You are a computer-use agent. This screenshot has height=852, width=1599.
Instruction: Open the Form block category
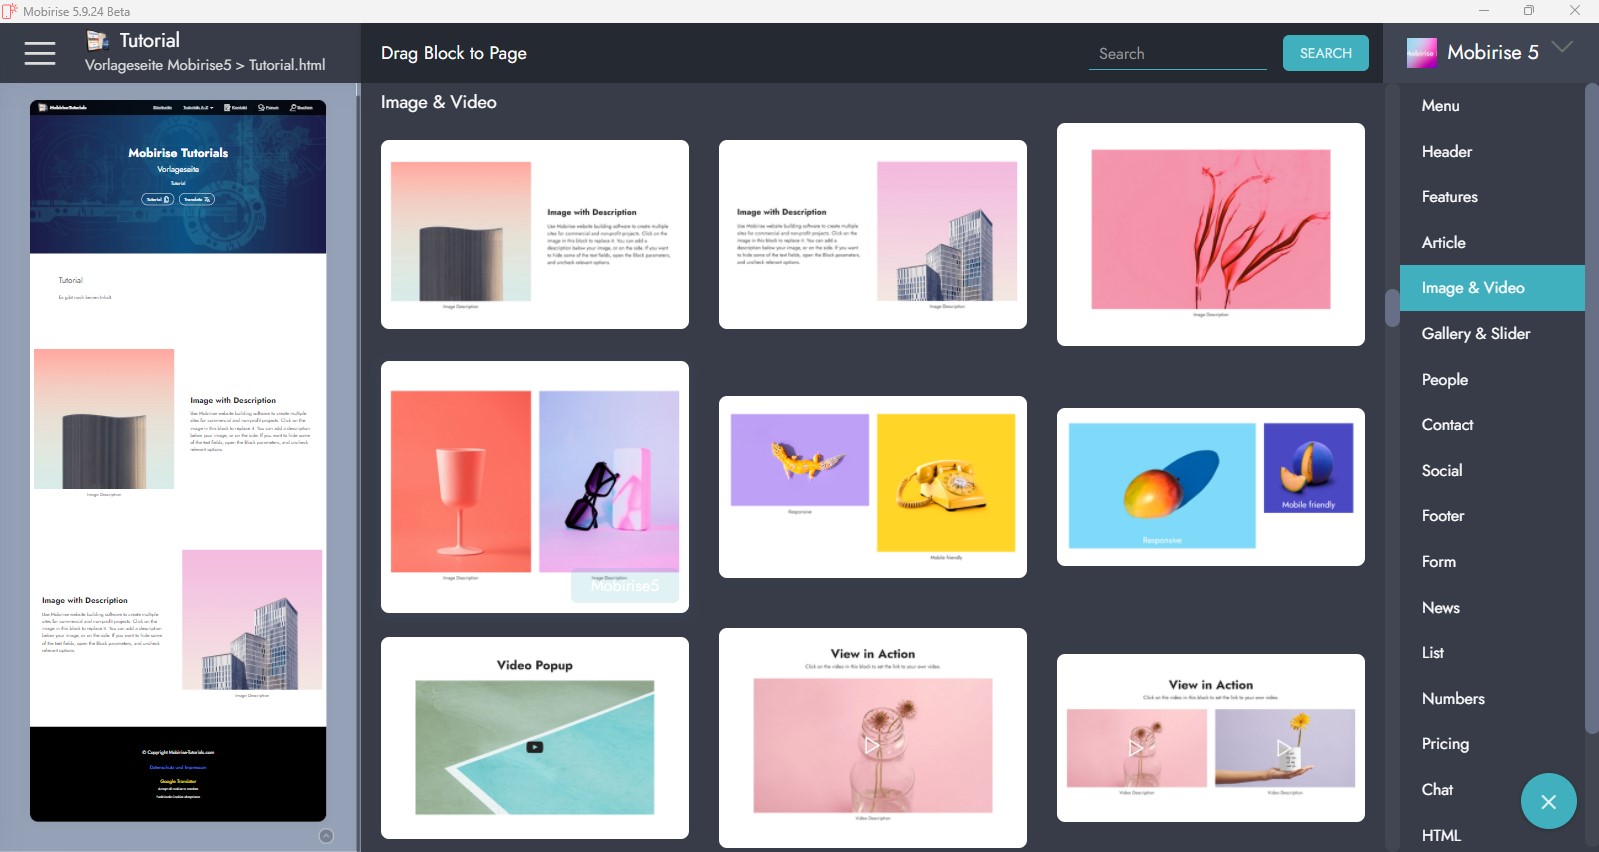tap(1439, 562)
